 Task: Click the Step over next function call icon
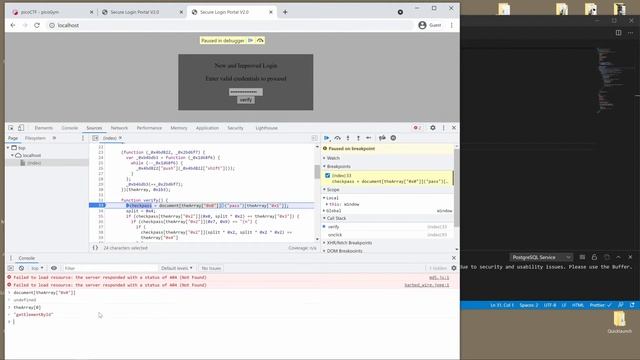[338, 138]
